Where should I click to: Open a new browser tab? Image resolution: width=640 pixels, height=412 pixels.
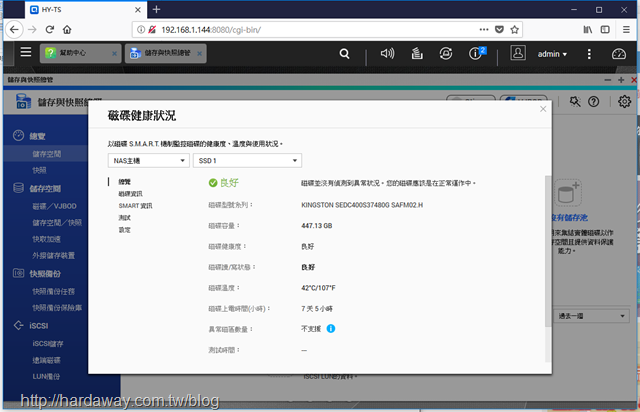coord(156,9)
